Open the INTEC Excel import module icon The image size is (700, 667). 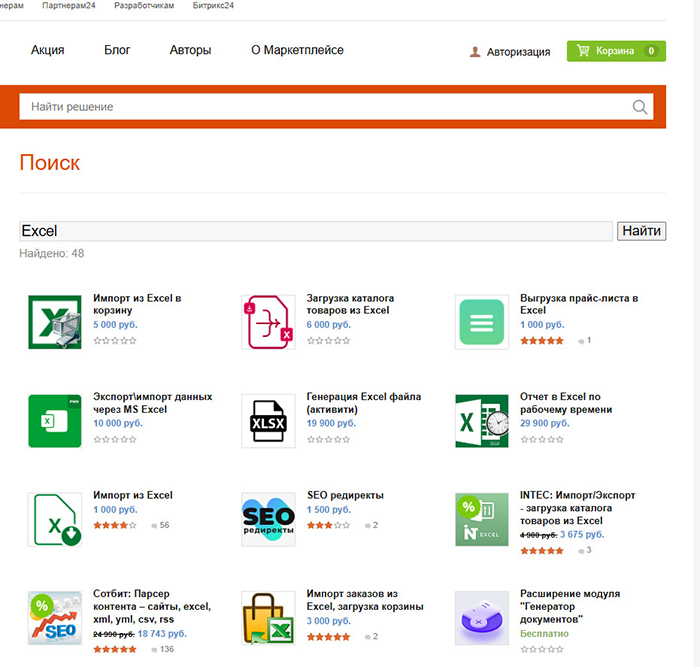(x=481, y=519)
